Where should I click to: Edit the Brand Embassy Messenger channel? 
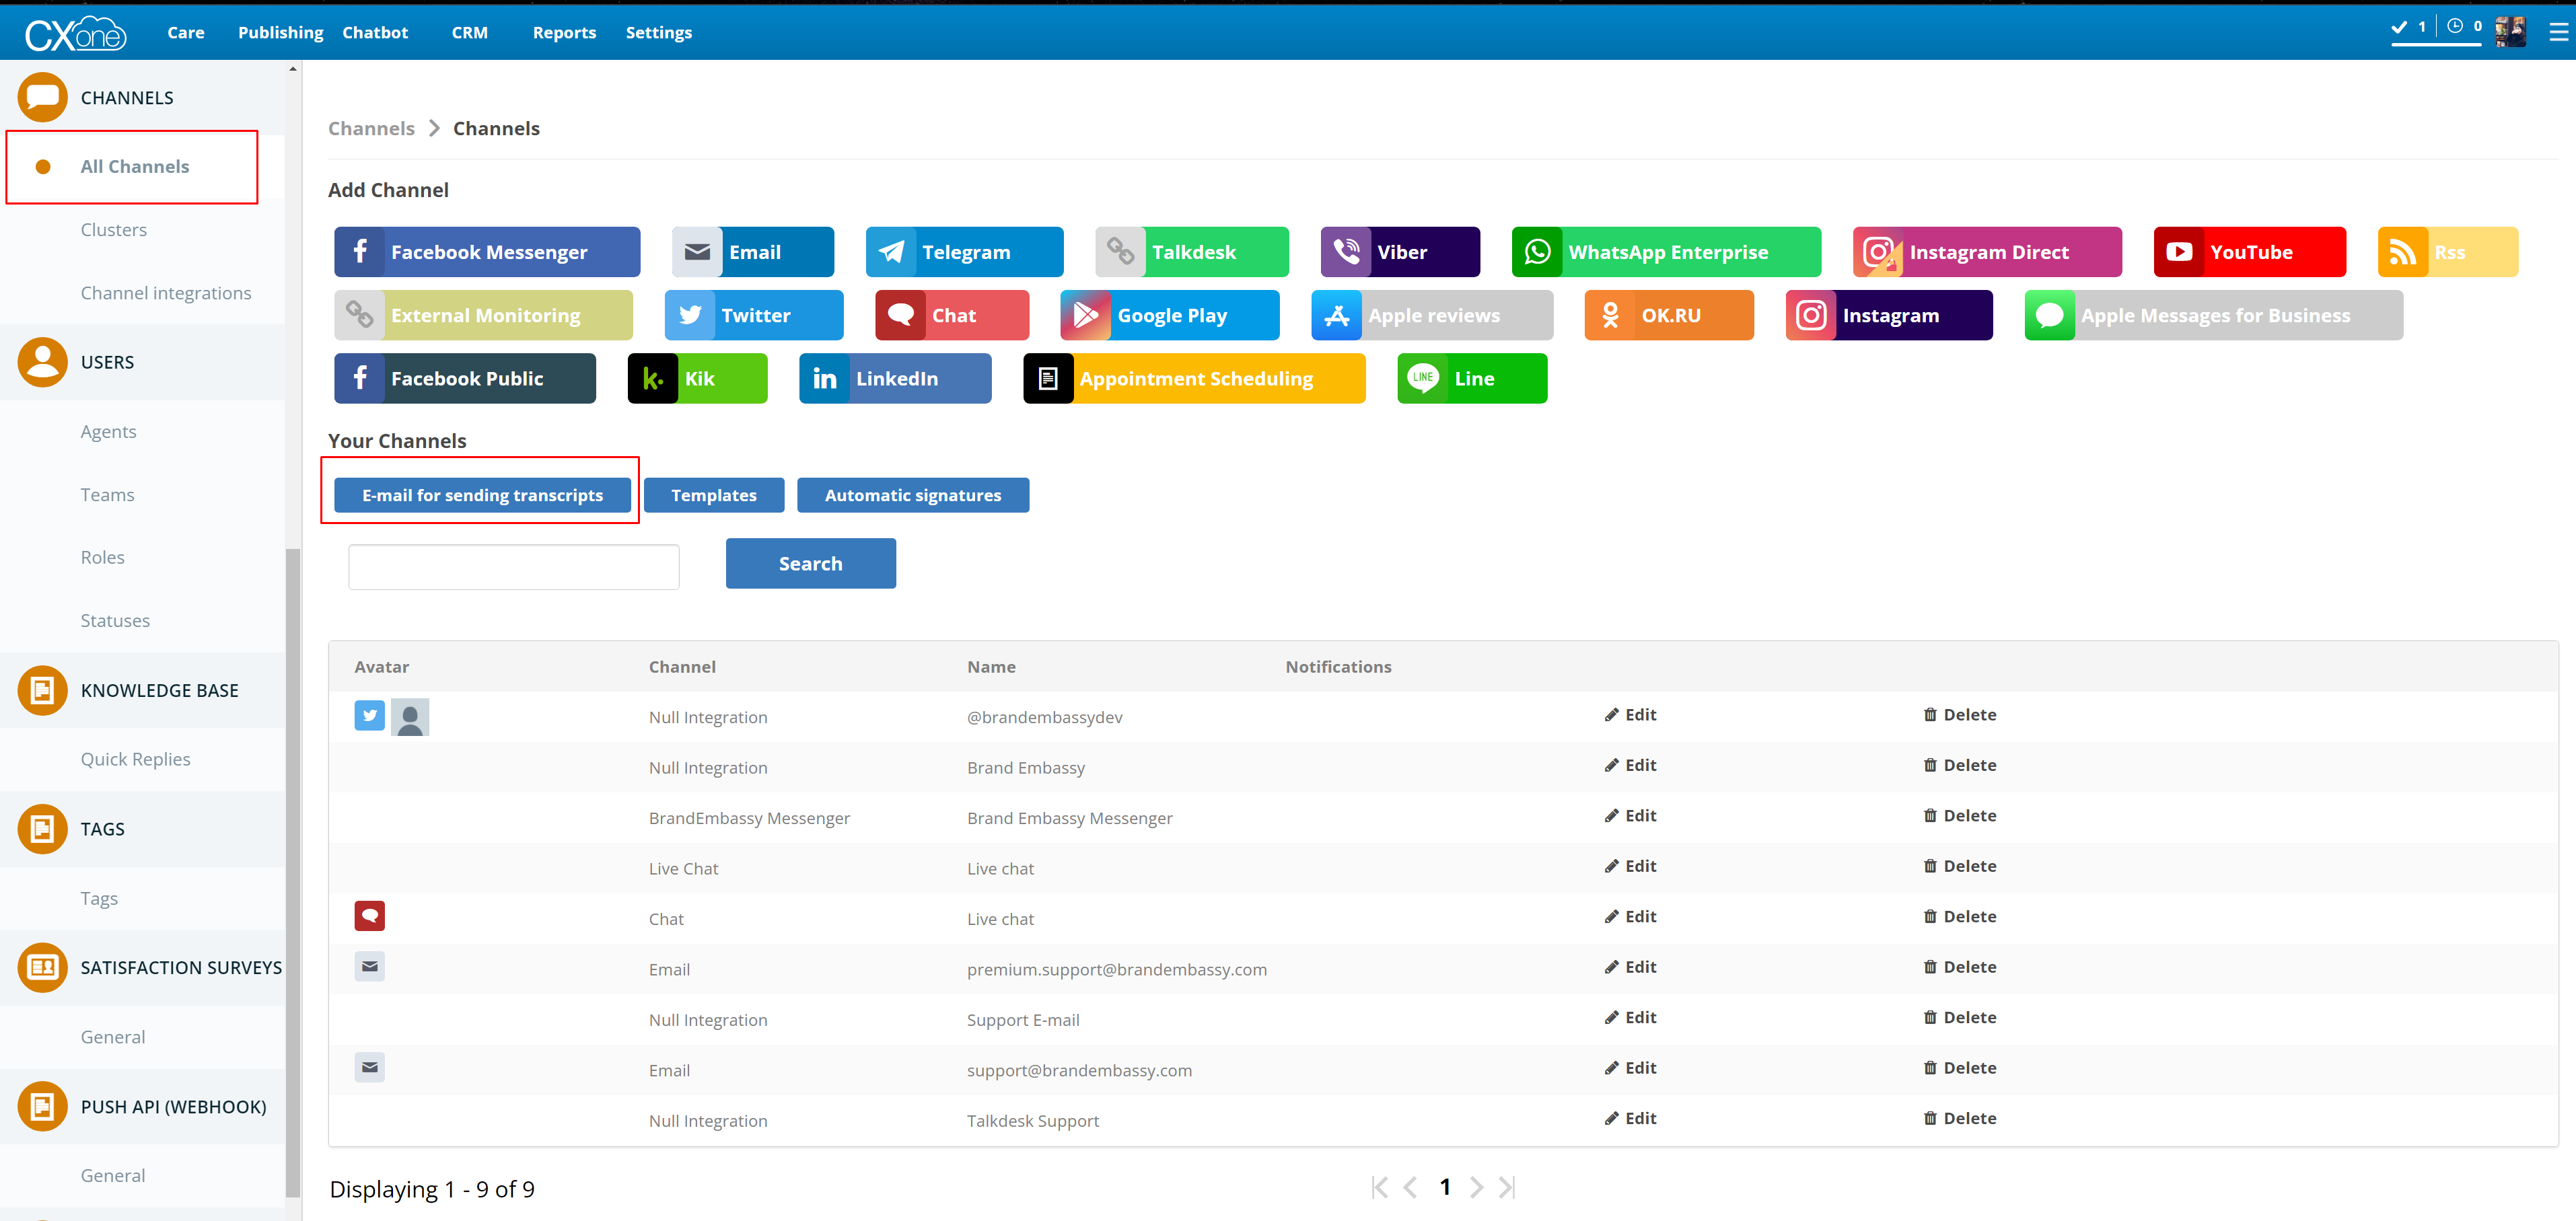[1631, 815]
